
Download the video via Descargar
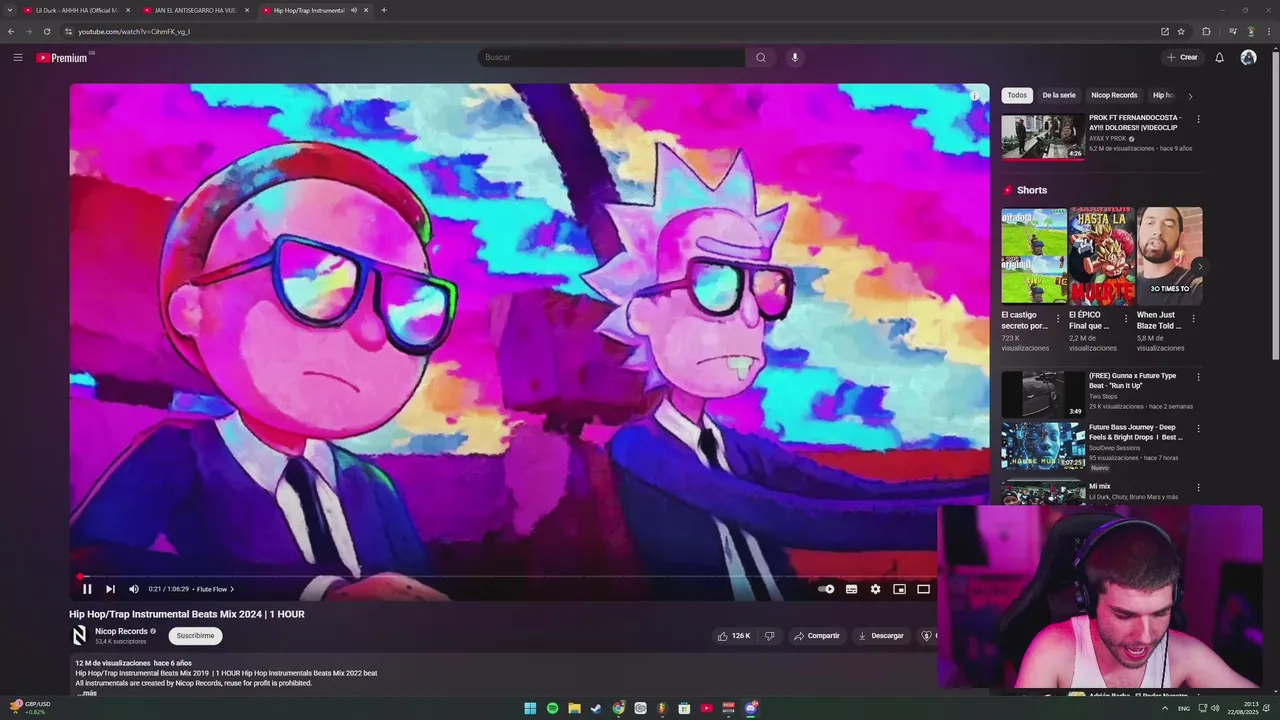click(x=881, y=636)
